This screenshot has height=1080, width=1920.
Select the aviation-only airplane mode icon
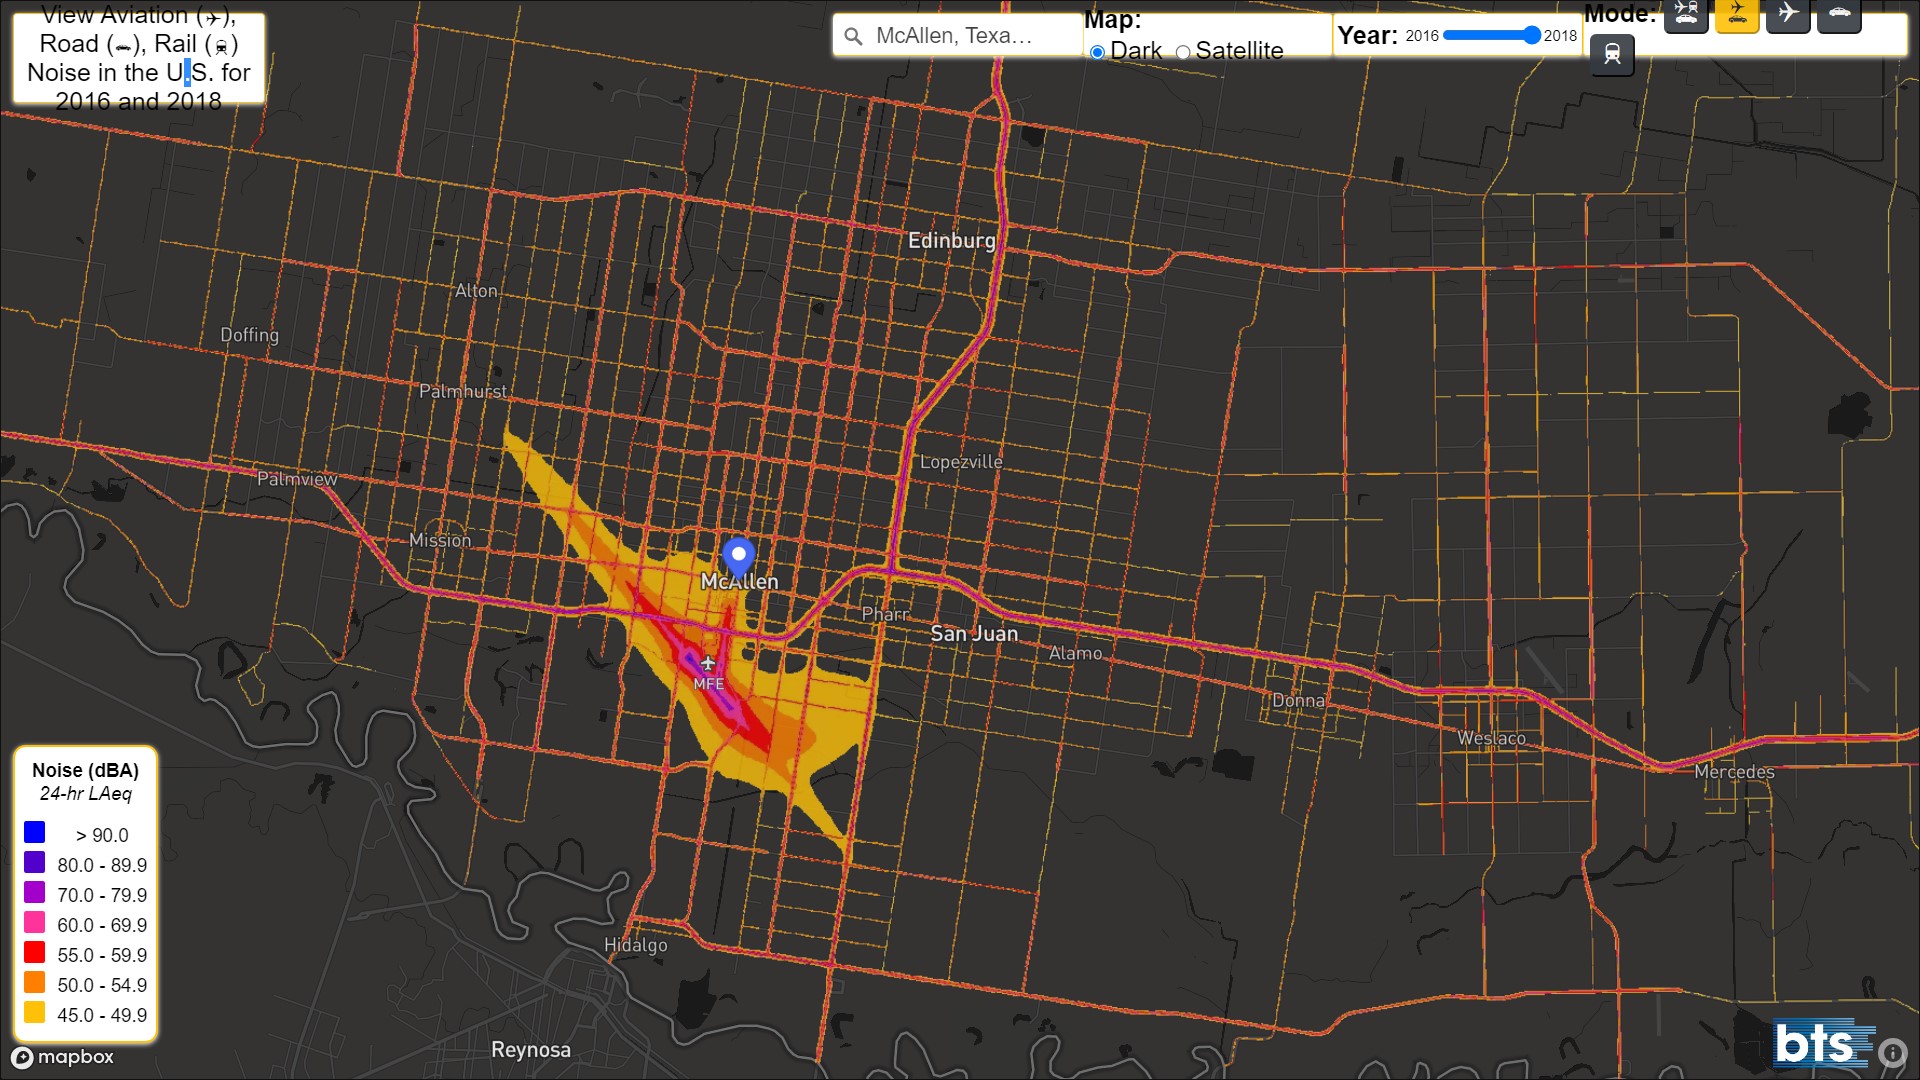(x=1788, y=15)
